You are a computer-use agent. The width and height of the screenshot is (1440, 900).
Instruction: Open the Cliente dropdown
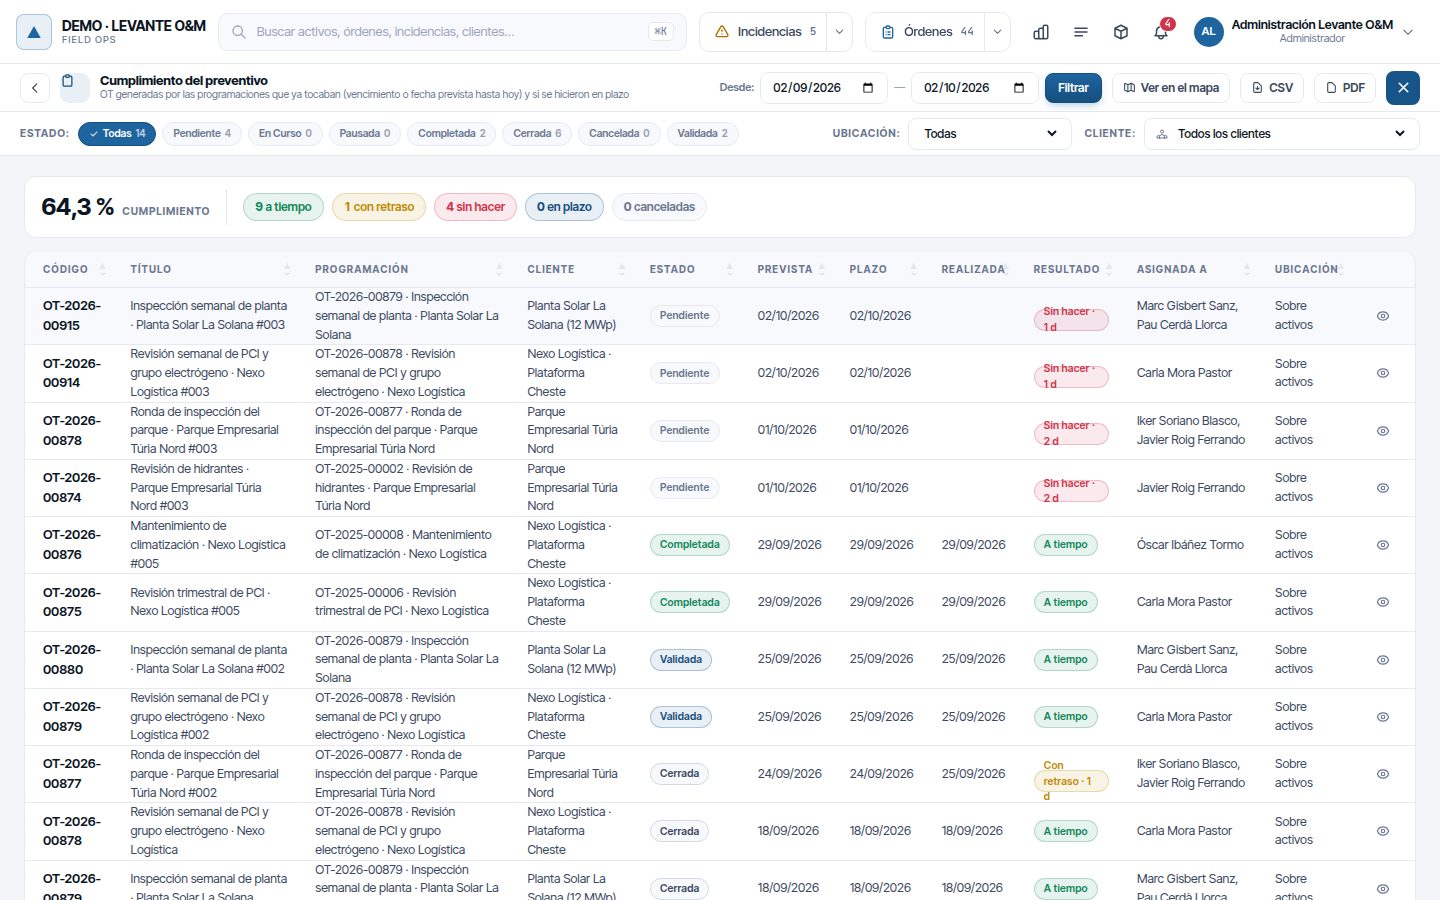(1282, 133)
